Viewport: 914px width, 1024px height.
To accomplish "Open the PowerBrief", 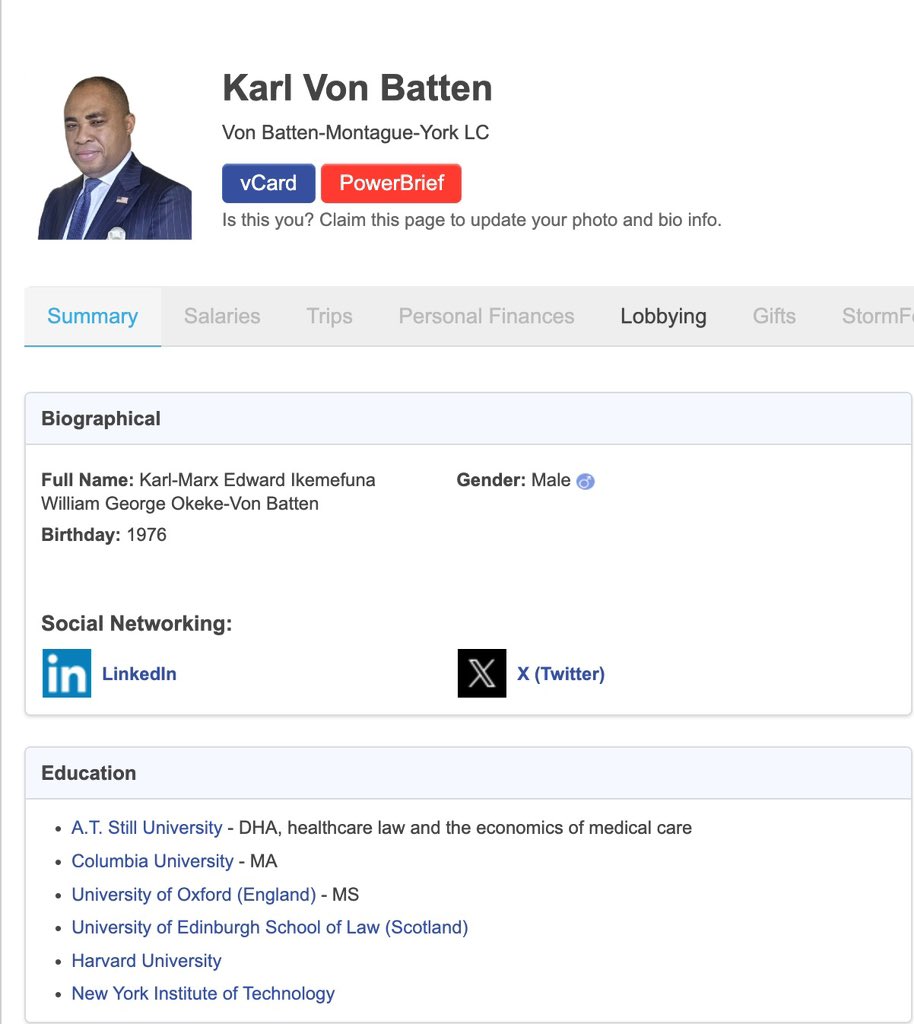I will click(x=391, y=183).
